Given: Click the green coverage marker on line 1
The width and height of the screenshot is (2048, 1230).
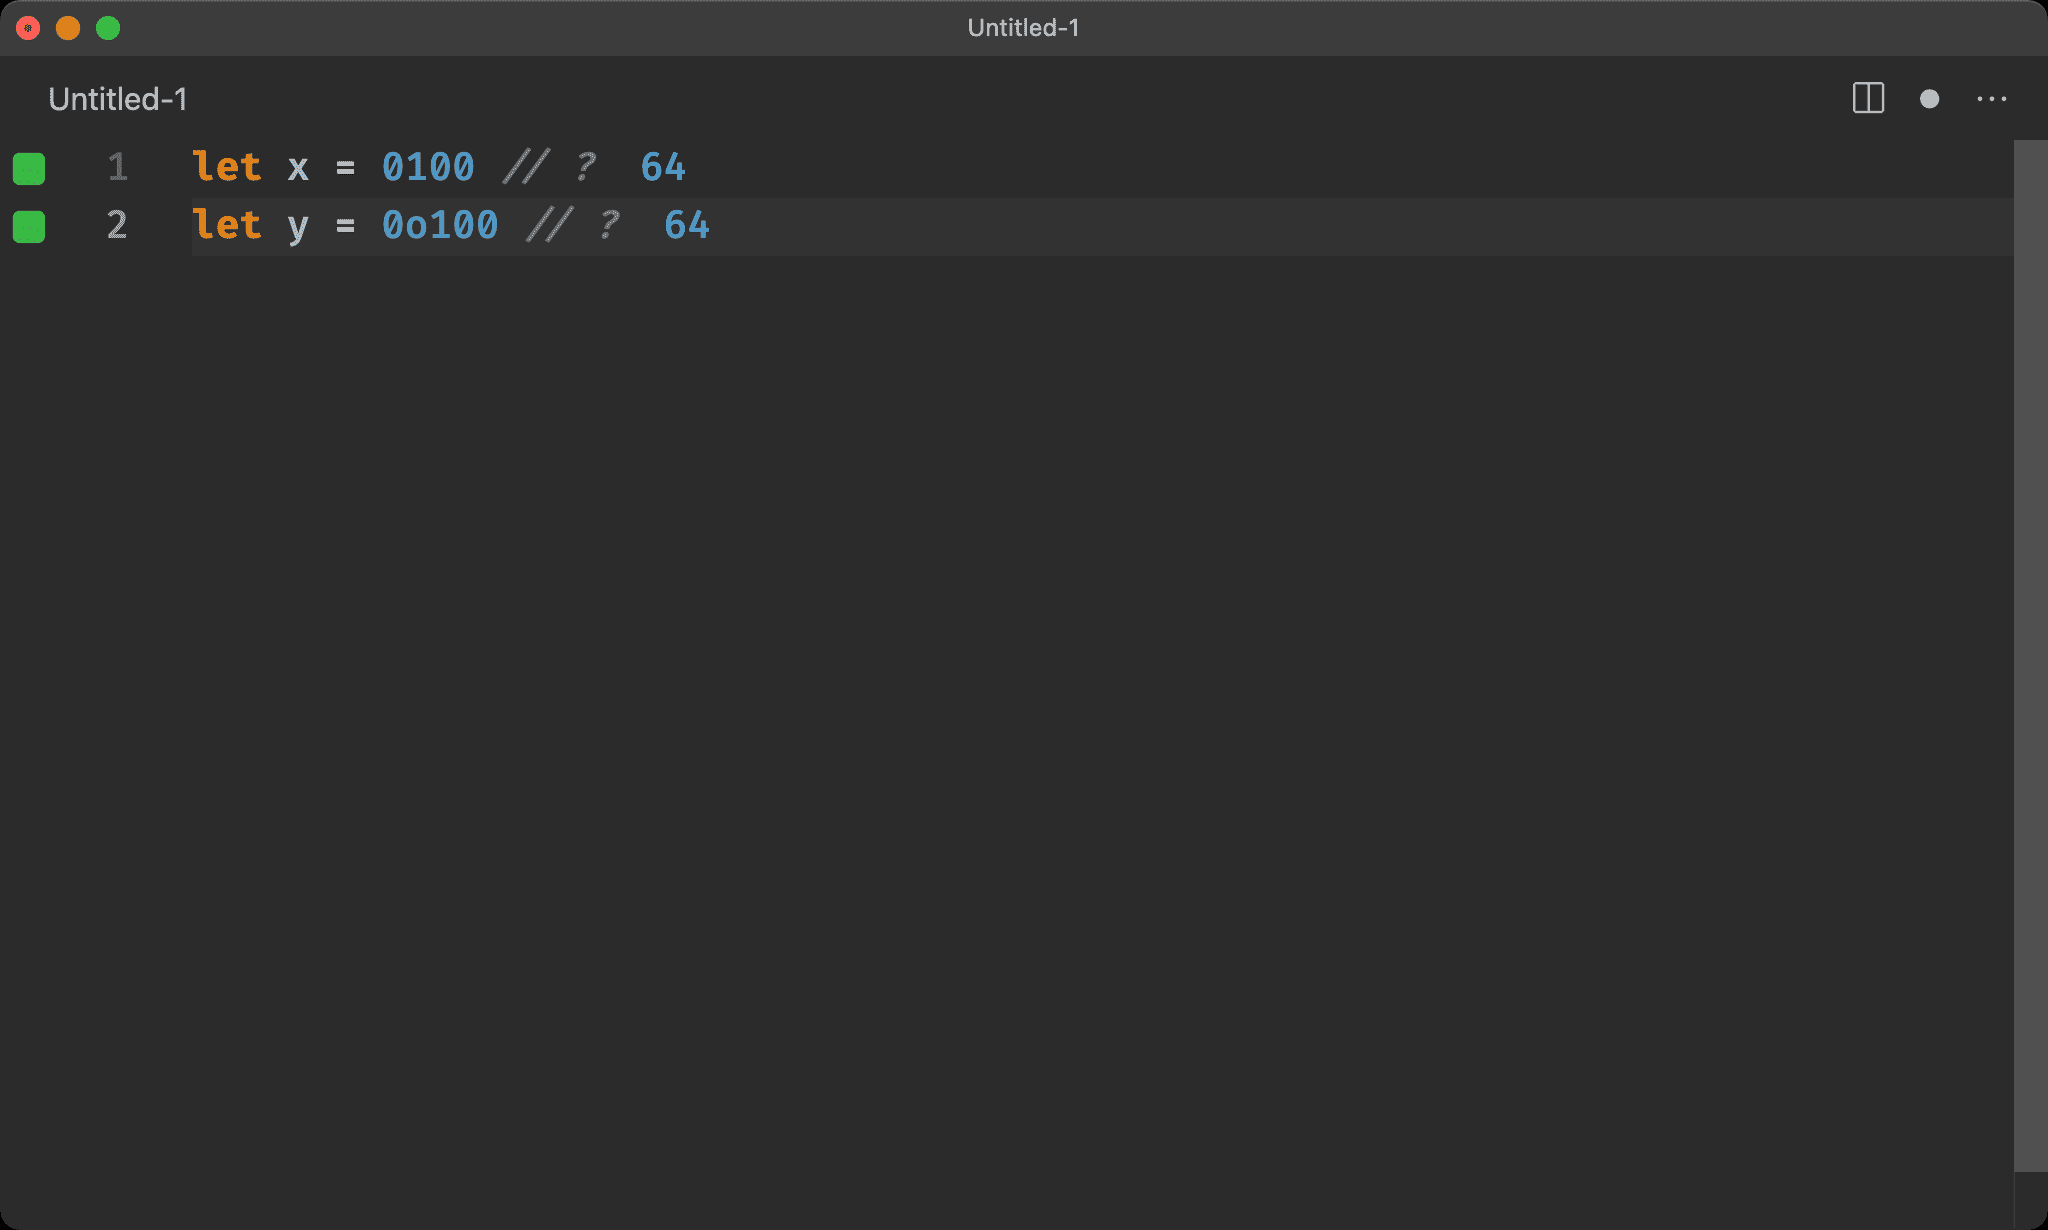Looking at the screenshot, I should 29,168.
